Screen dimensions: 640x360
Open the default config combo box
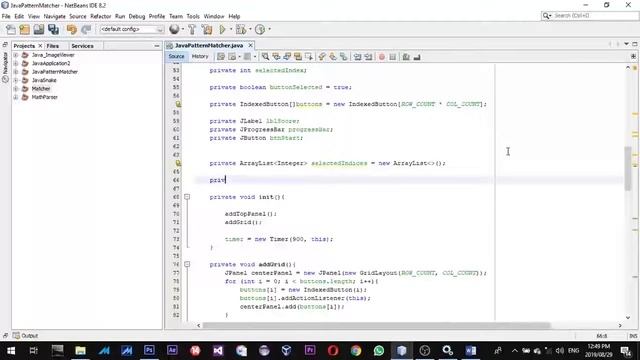tap(131, 29)
